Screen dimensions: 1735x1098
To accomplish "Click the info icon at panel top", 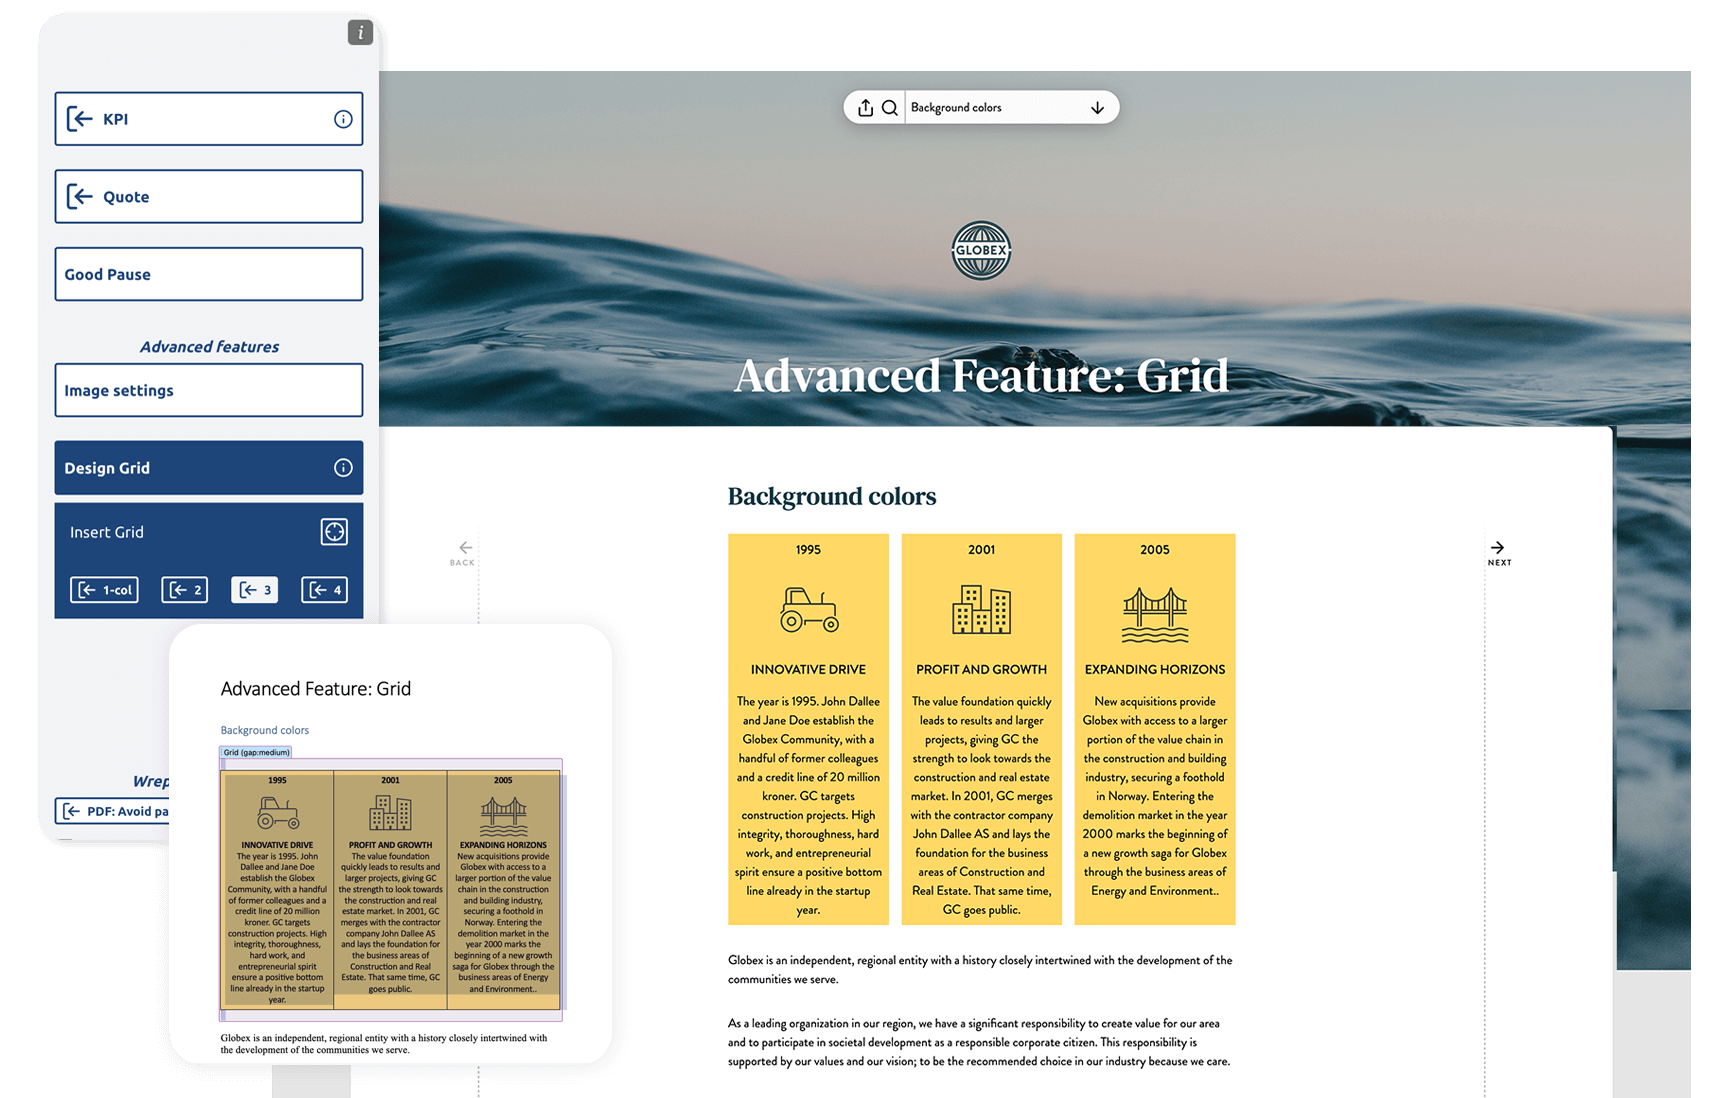I will 360,33.
